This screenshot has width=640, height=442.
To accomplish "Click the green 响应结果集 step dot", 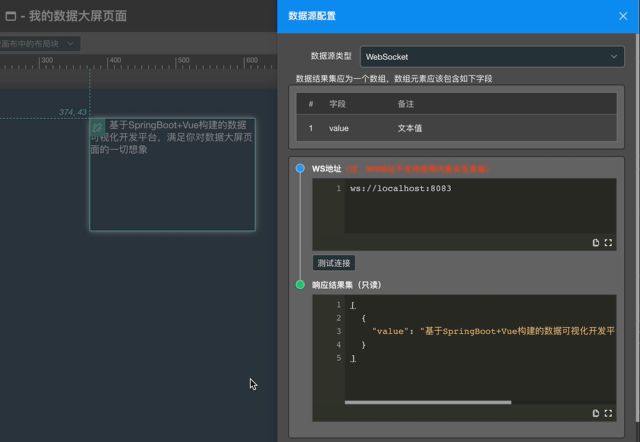I will [300, 284].
